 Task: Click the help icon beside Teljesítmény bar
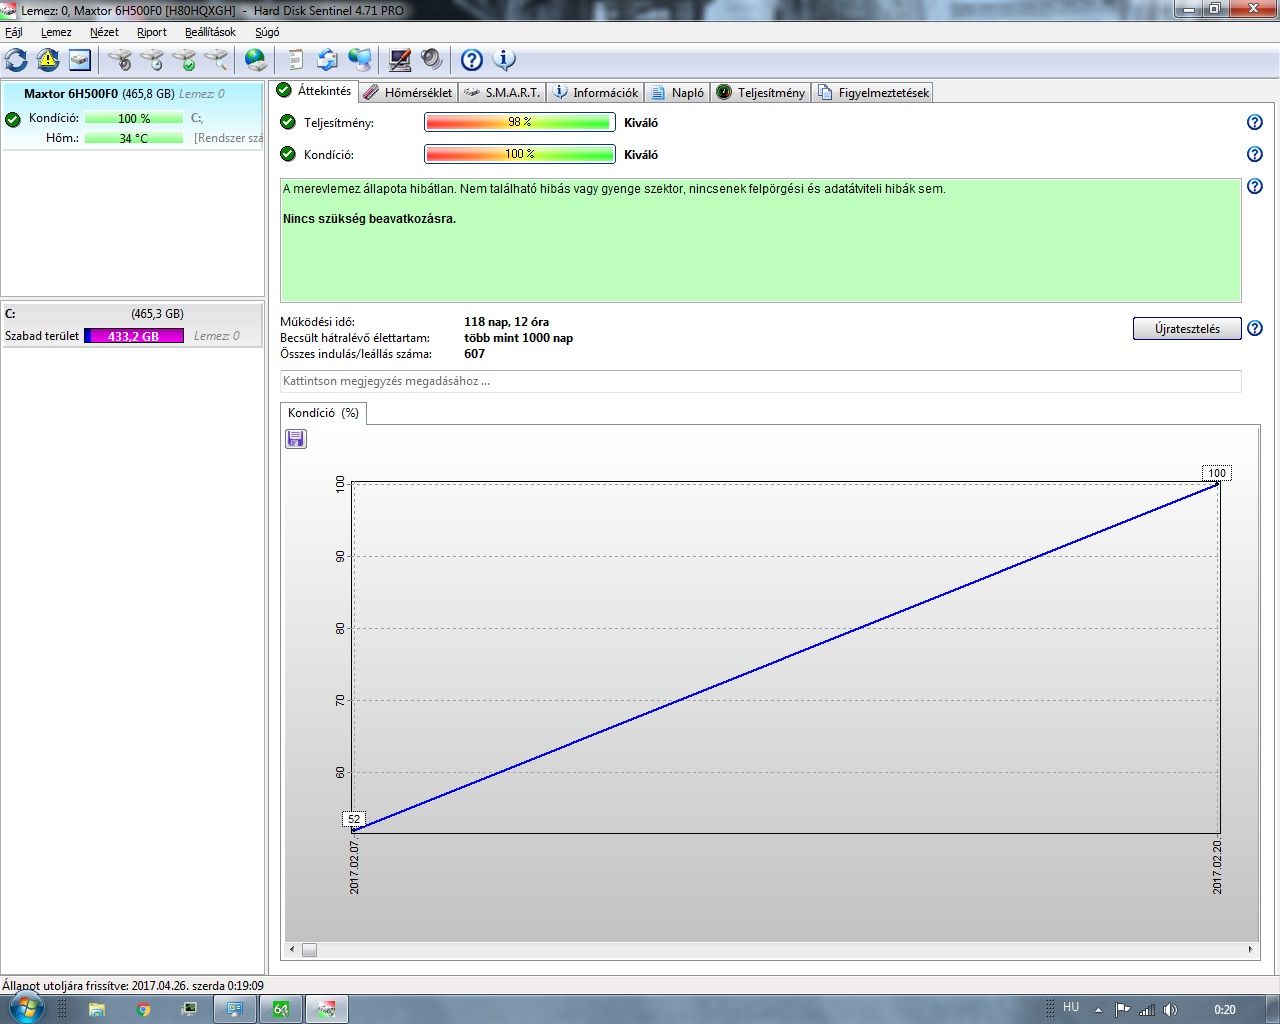1255,122
